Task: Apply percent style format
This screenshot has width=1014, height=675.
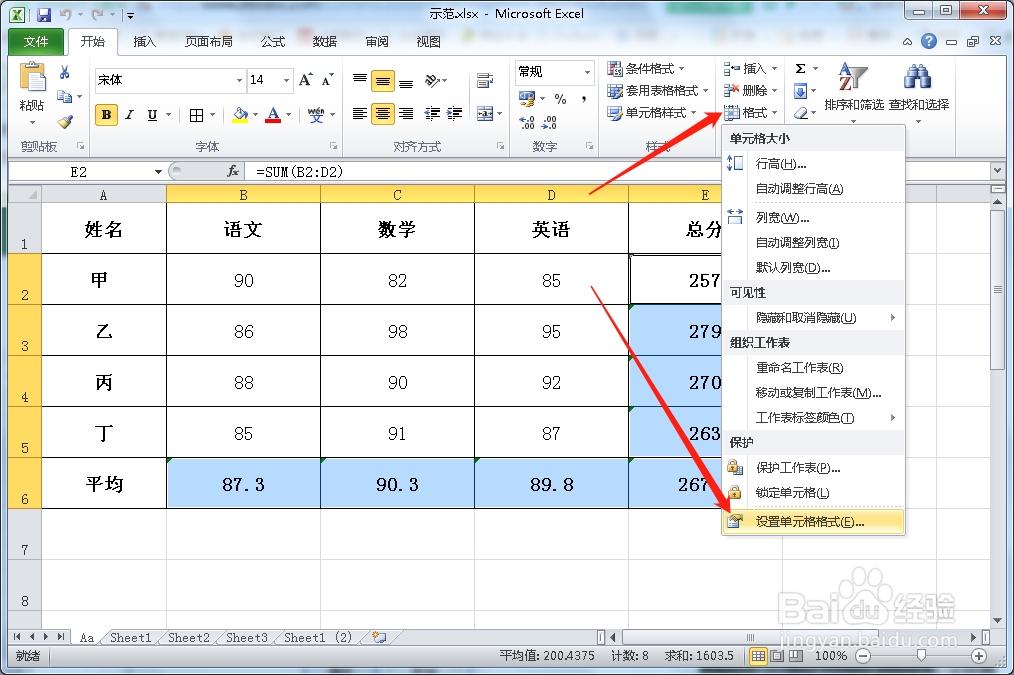Action: coord(560,99)
